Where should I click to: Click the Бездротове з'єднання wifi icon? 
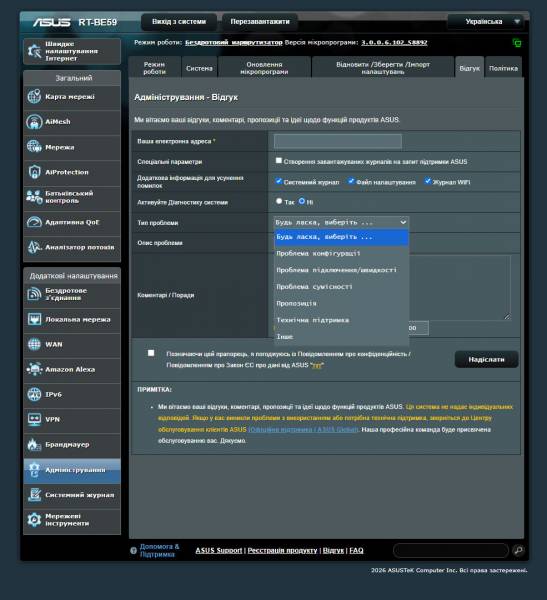click(x=34, y=294)
